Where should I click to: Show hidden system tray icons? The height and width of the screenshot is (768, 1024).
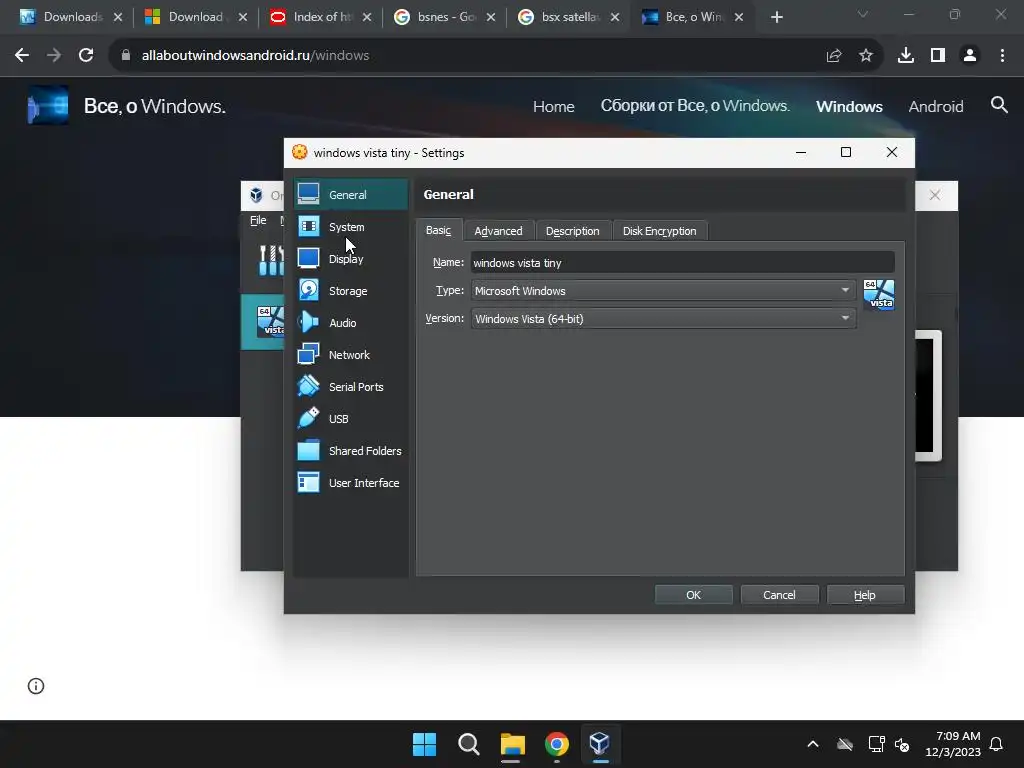(x=813, y=744)
